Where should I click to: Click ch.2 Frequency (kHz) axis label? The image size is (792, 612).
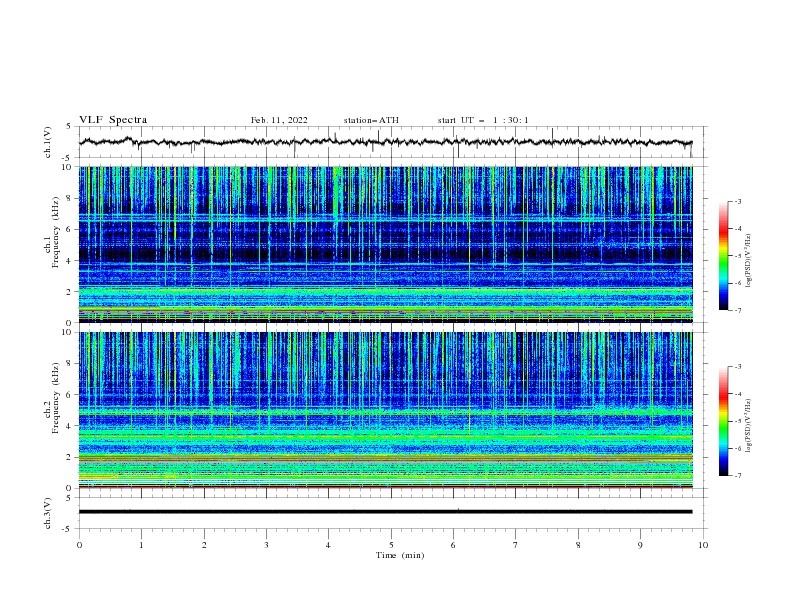pyautogui.click(x=52, y=398)
